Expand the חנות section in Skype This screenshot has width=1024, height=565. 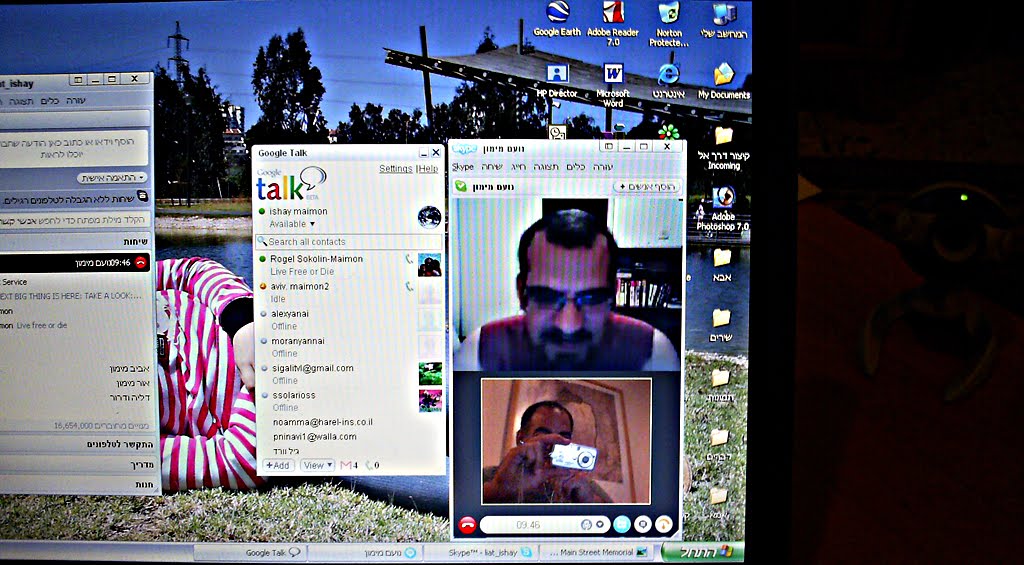click(144, 485)
